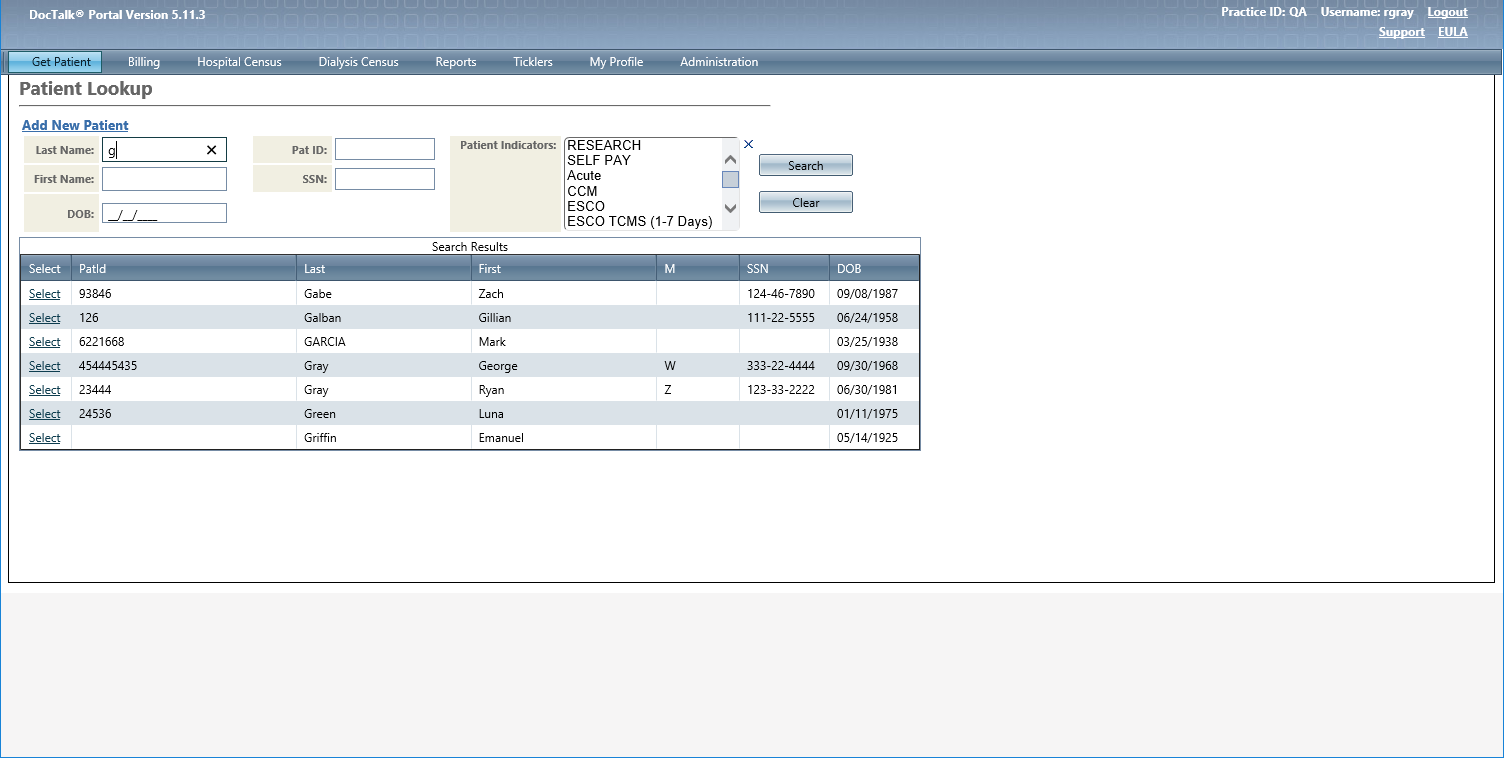Sort results by the Last column header
This screenshot has width=1504, height=758.
315,269
